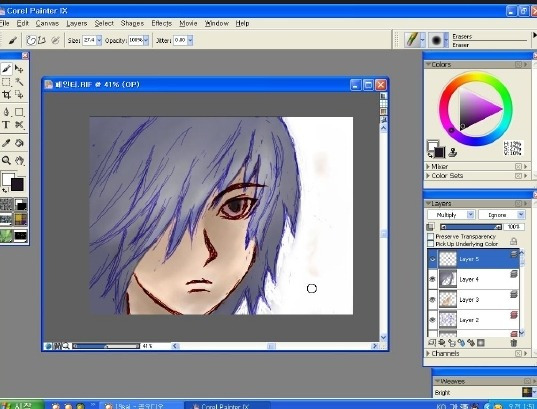The width and height of the screenshot is (537, 409).
Task: Open the Multiply composite method dropdown
Action: 451,215
